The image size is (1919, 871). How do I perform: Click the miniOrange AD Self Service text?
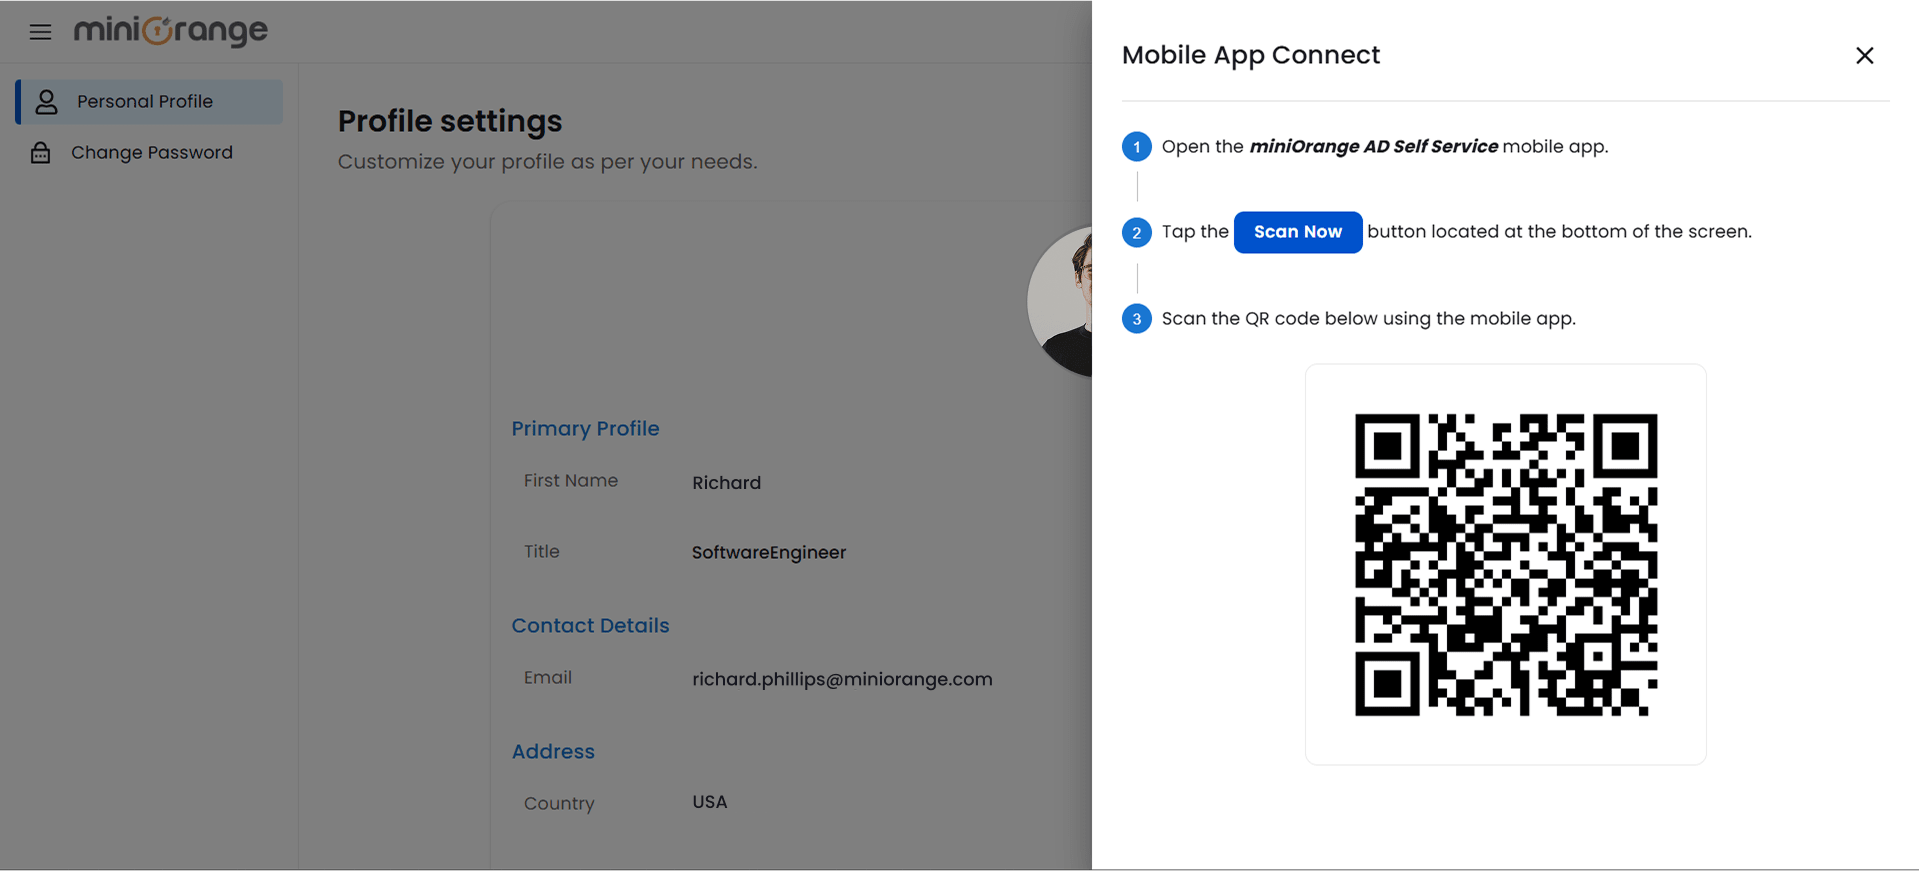(x=1373, y=147)
